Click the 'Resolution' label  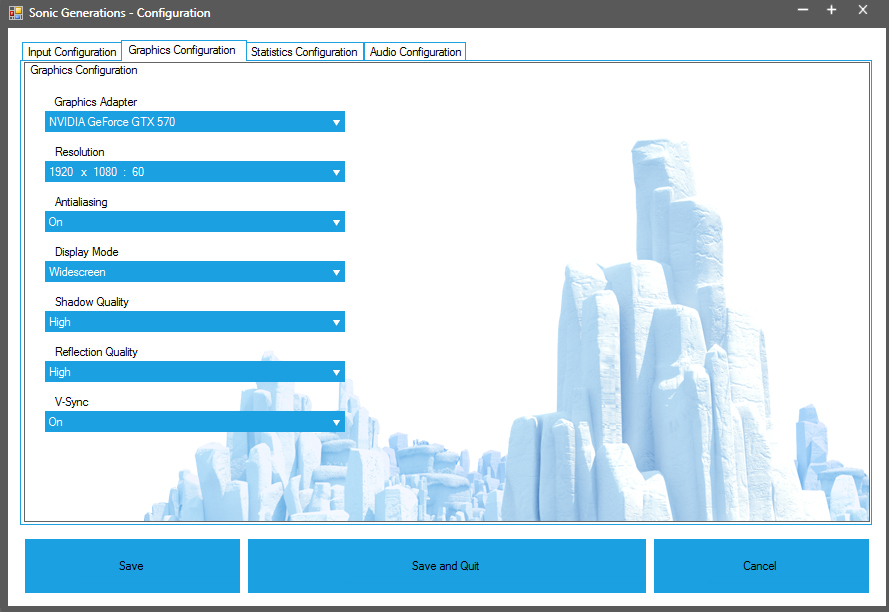(x=80, y=152)
